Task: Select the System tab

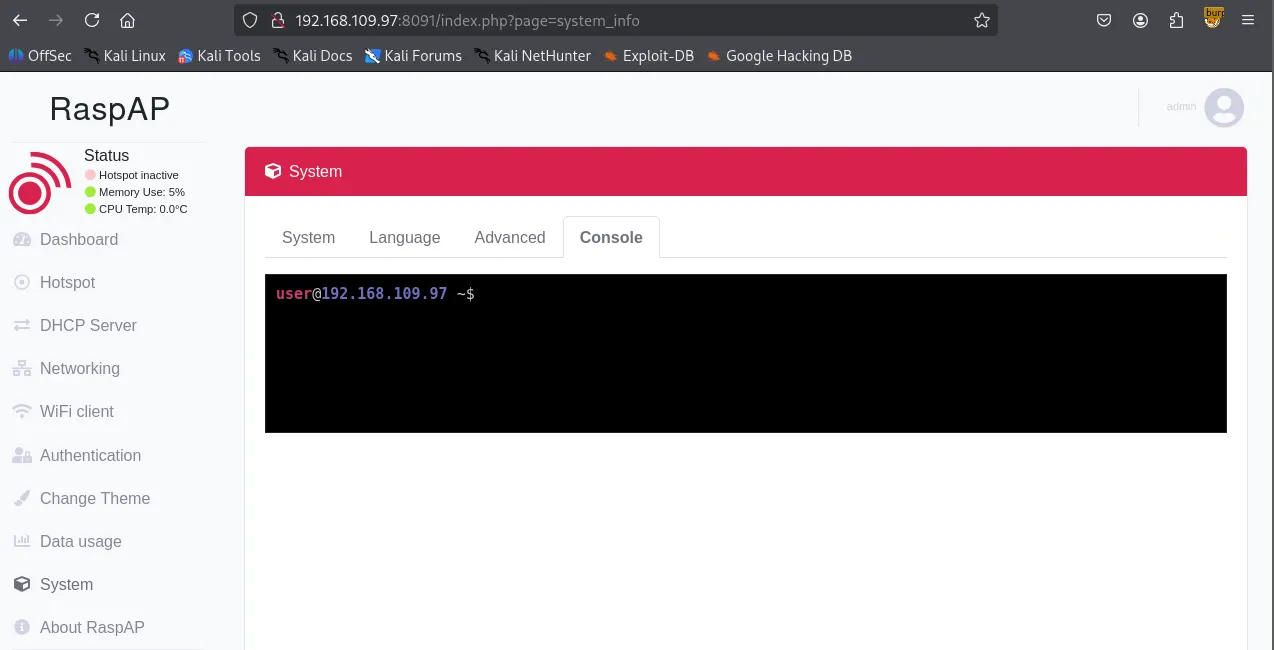Action: [308, 238]
